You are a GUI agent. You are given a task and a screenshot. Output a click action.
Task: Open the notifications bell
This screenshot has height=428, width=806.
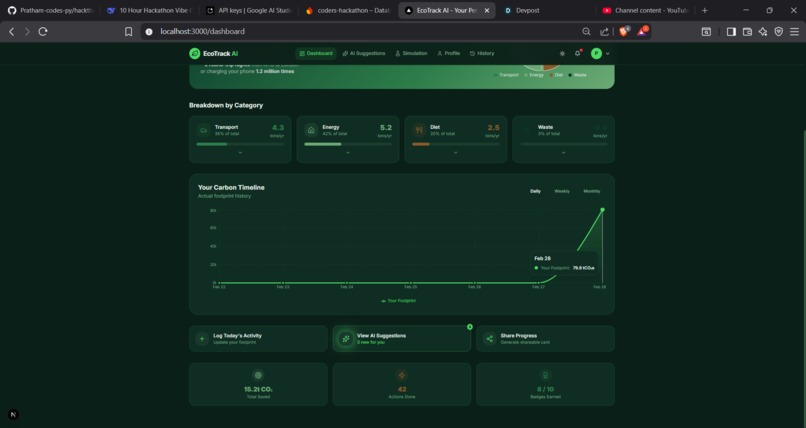tap(578, 53)
